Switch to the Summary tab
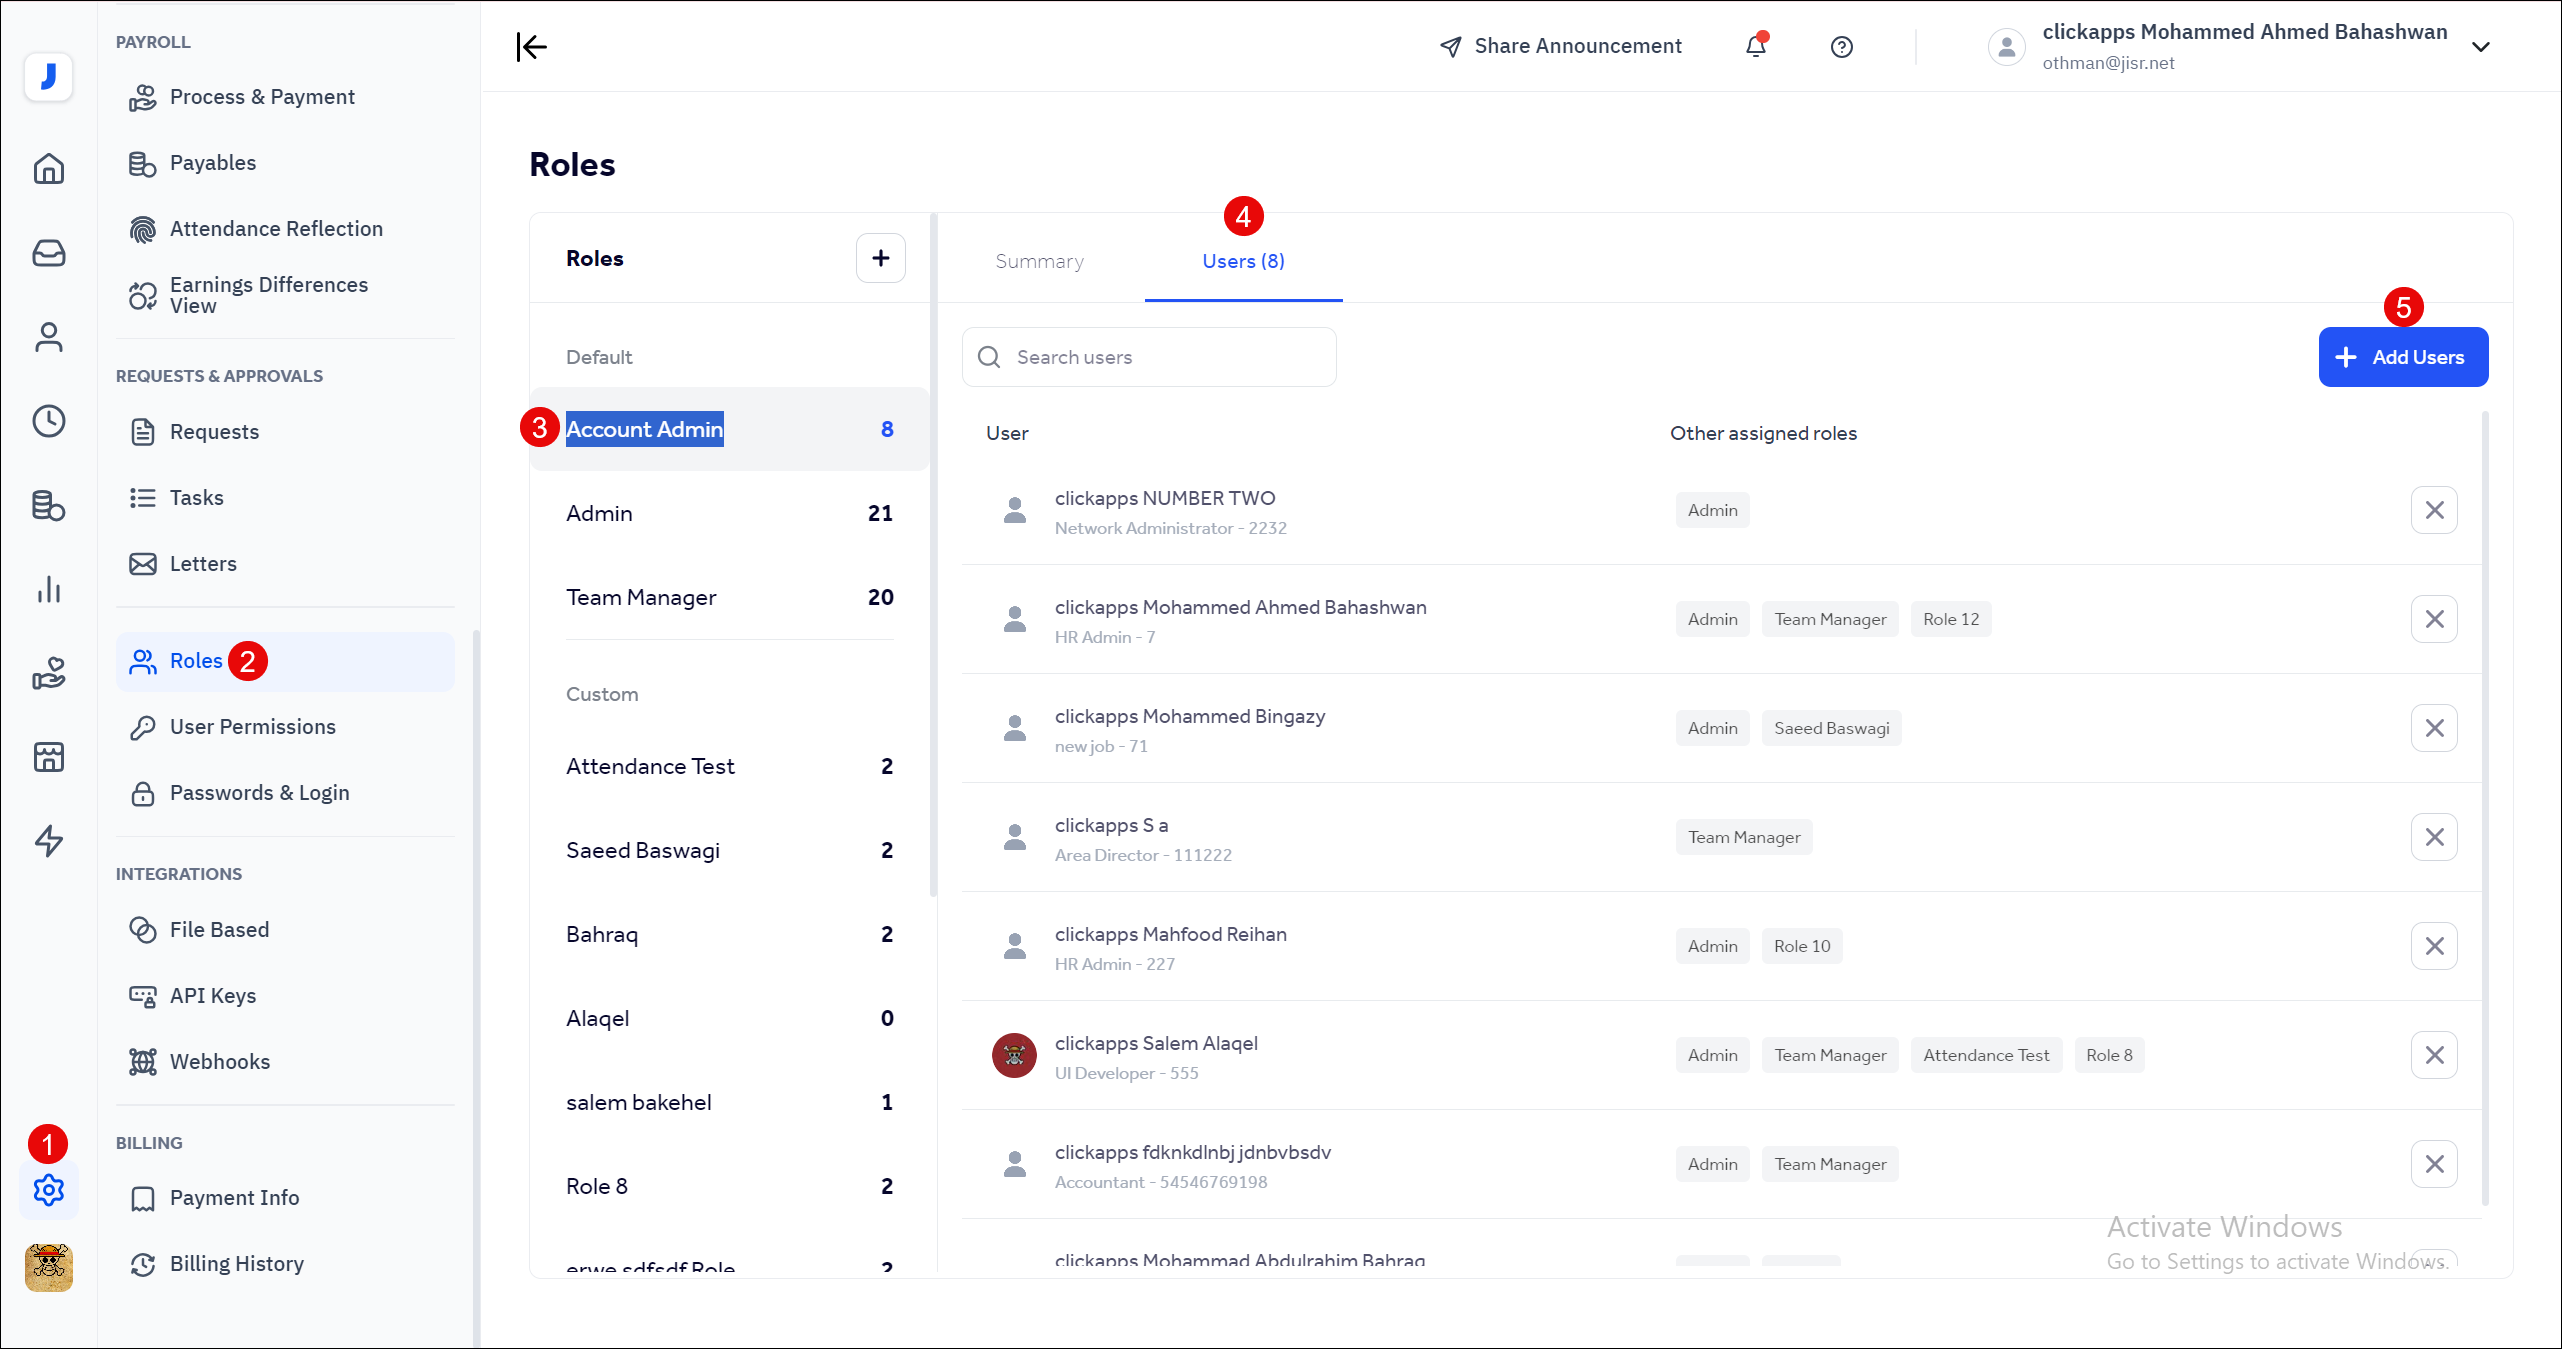The height and width of the screenshot is (1349, 2562). click(x=1039, y=261)
